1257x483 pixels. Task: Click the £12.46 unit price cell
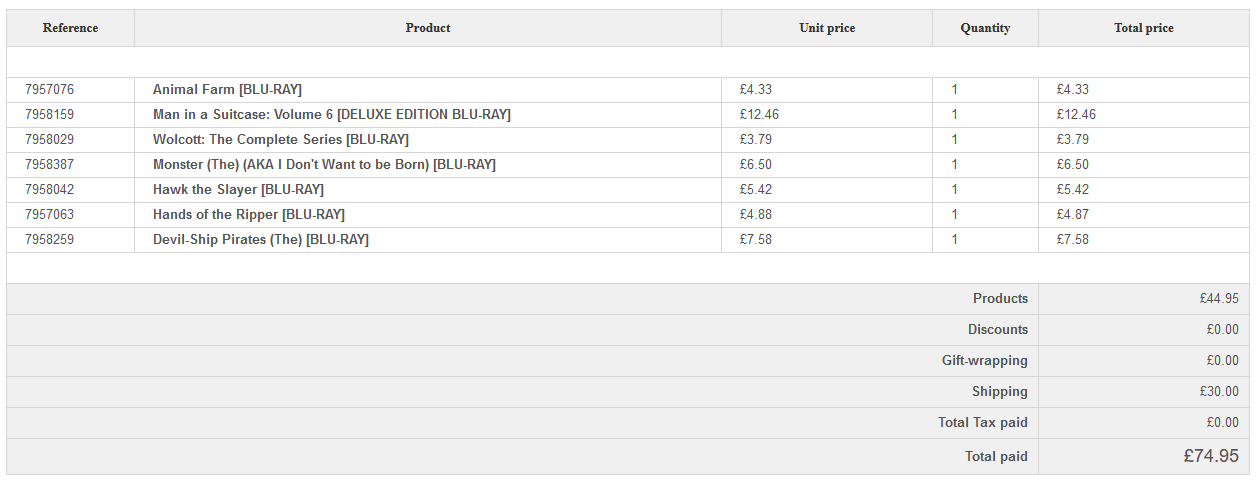759,115
